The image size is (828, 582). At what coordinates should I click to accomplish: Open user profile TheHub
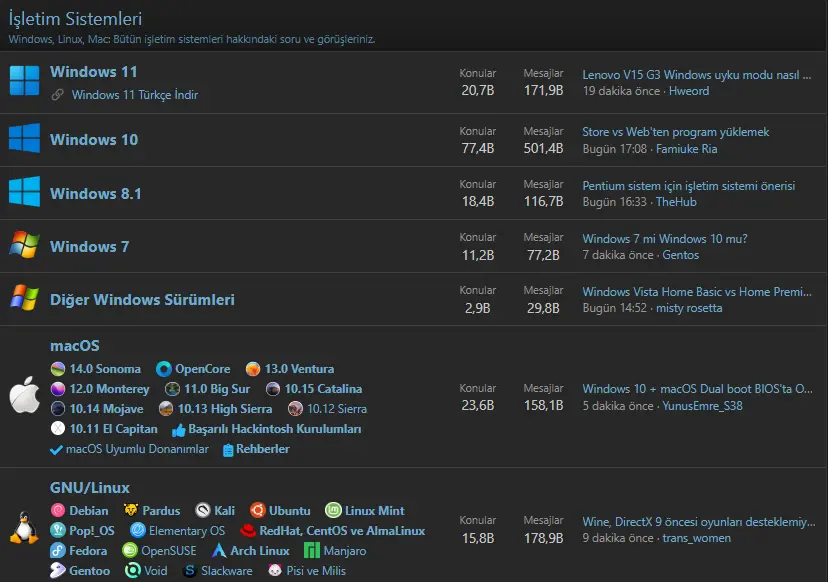[x=676, y=202]
